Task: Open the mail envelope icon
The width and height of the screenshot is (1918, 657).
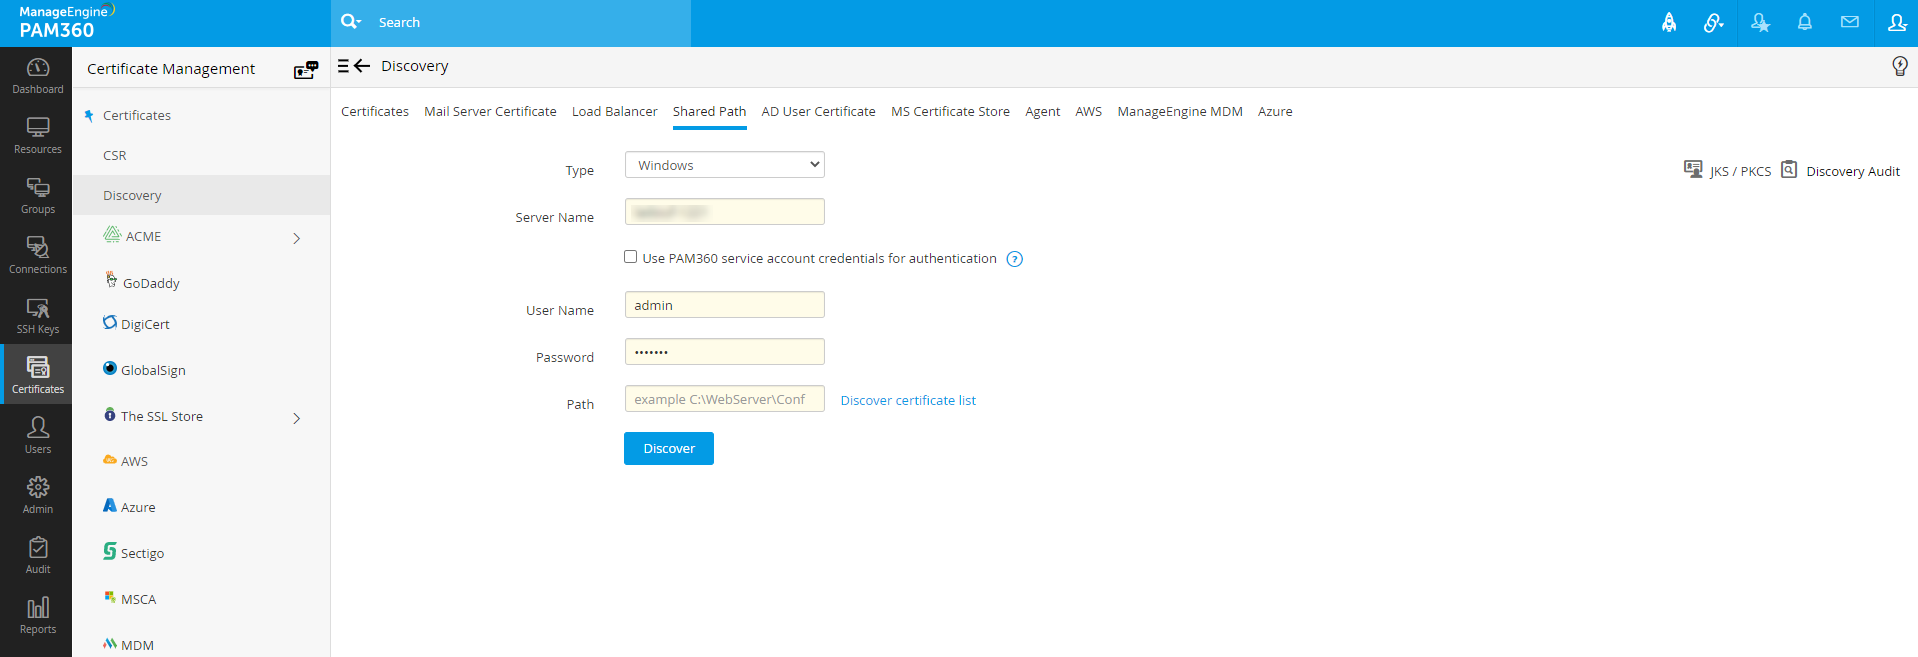Action: 1850,22
